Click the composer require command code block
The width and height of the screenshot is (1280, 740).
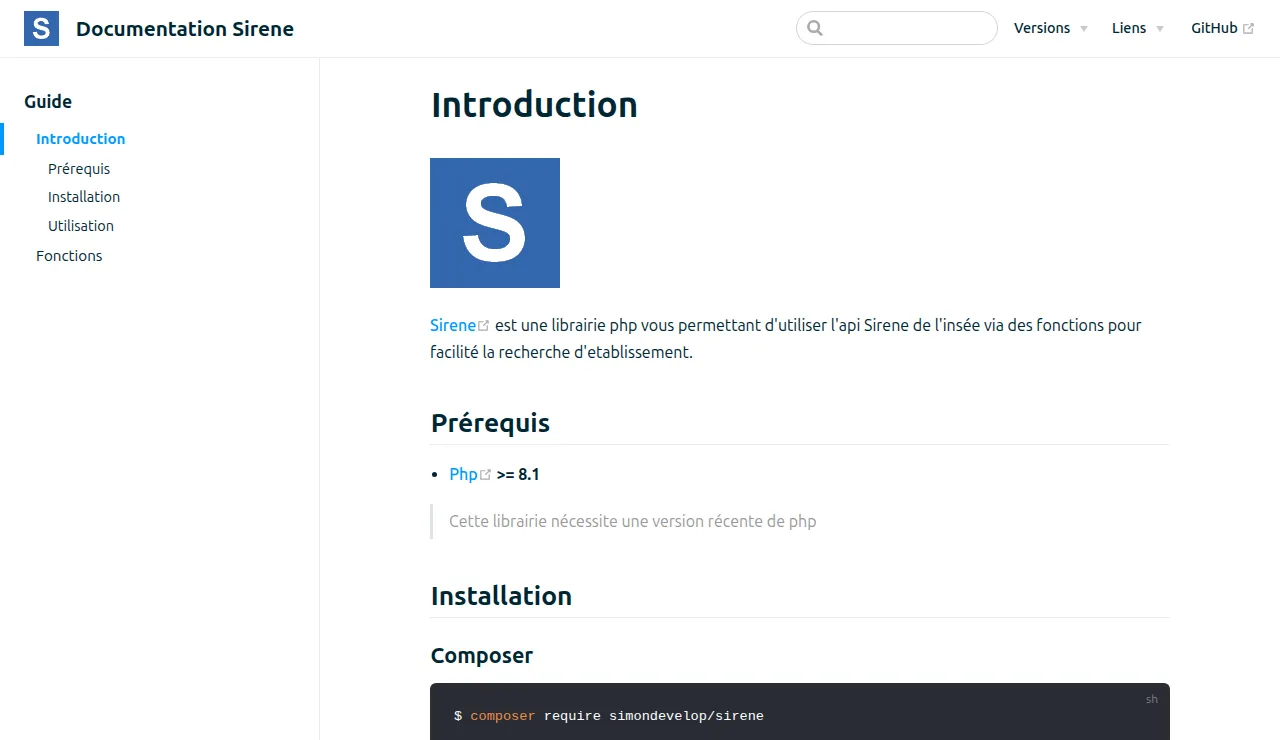click(x=800, y=712)
